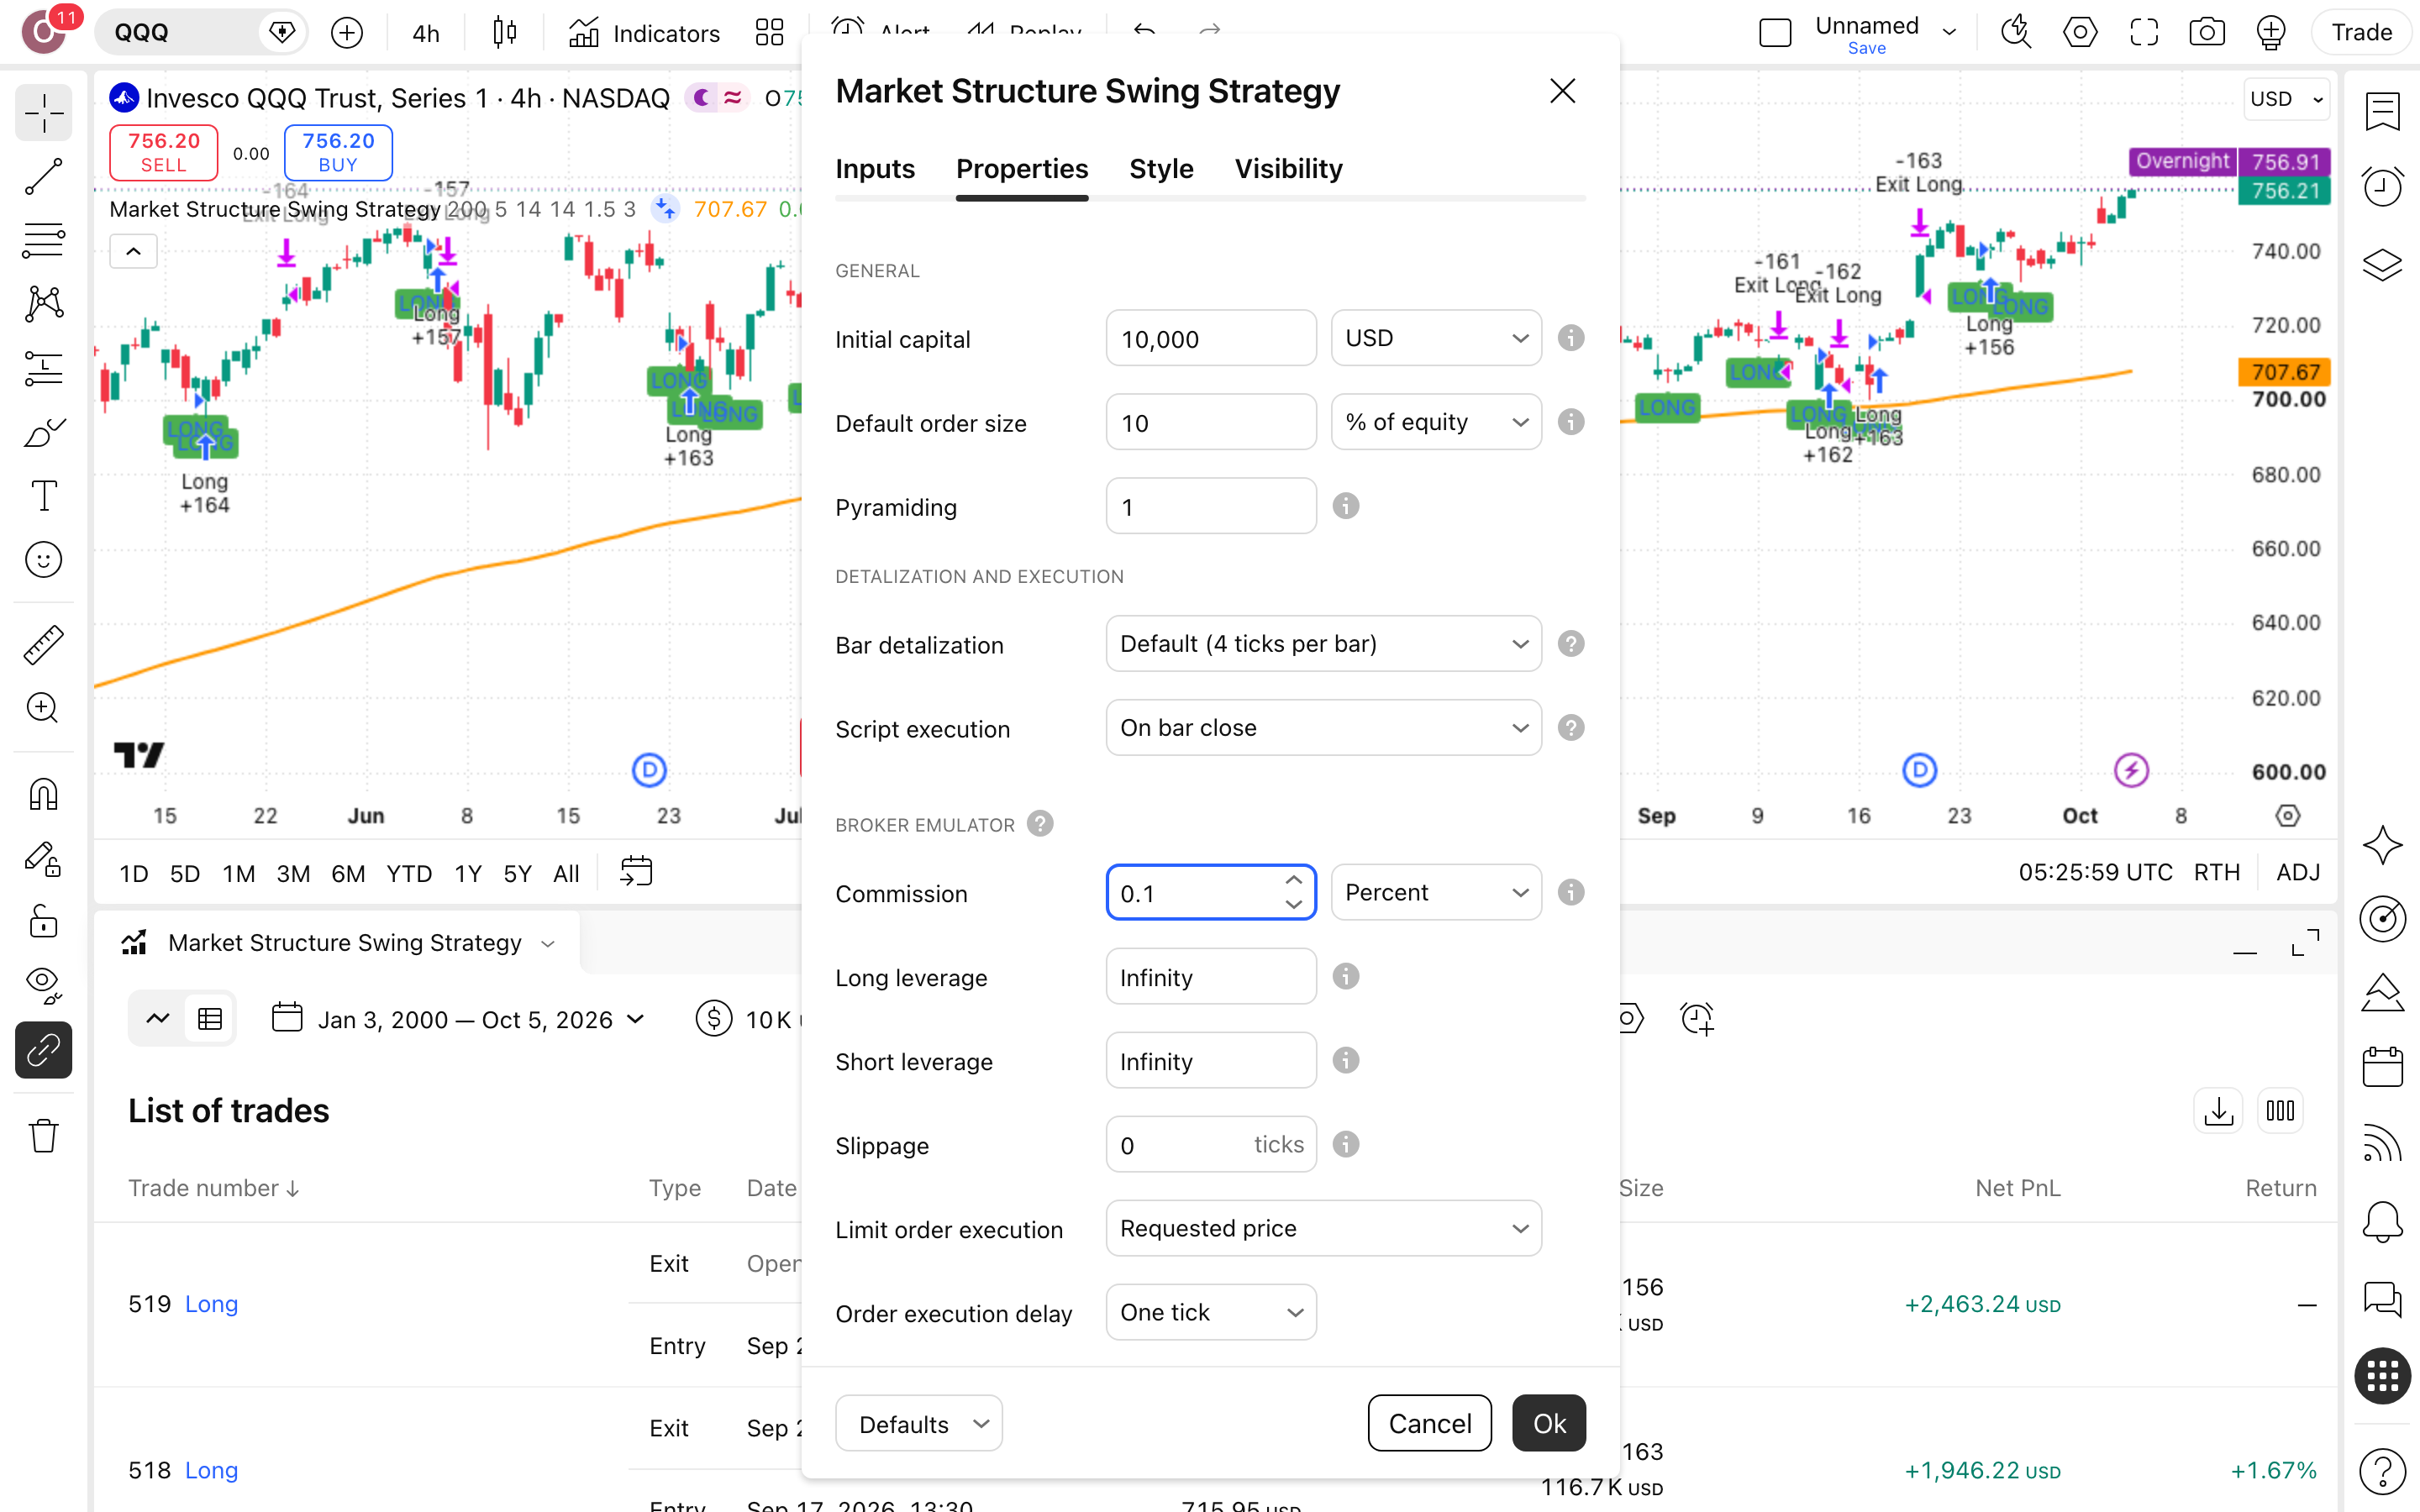Toggle fullscreen mode icon
The image size is (2420, 1512).
pos(2144,33)
